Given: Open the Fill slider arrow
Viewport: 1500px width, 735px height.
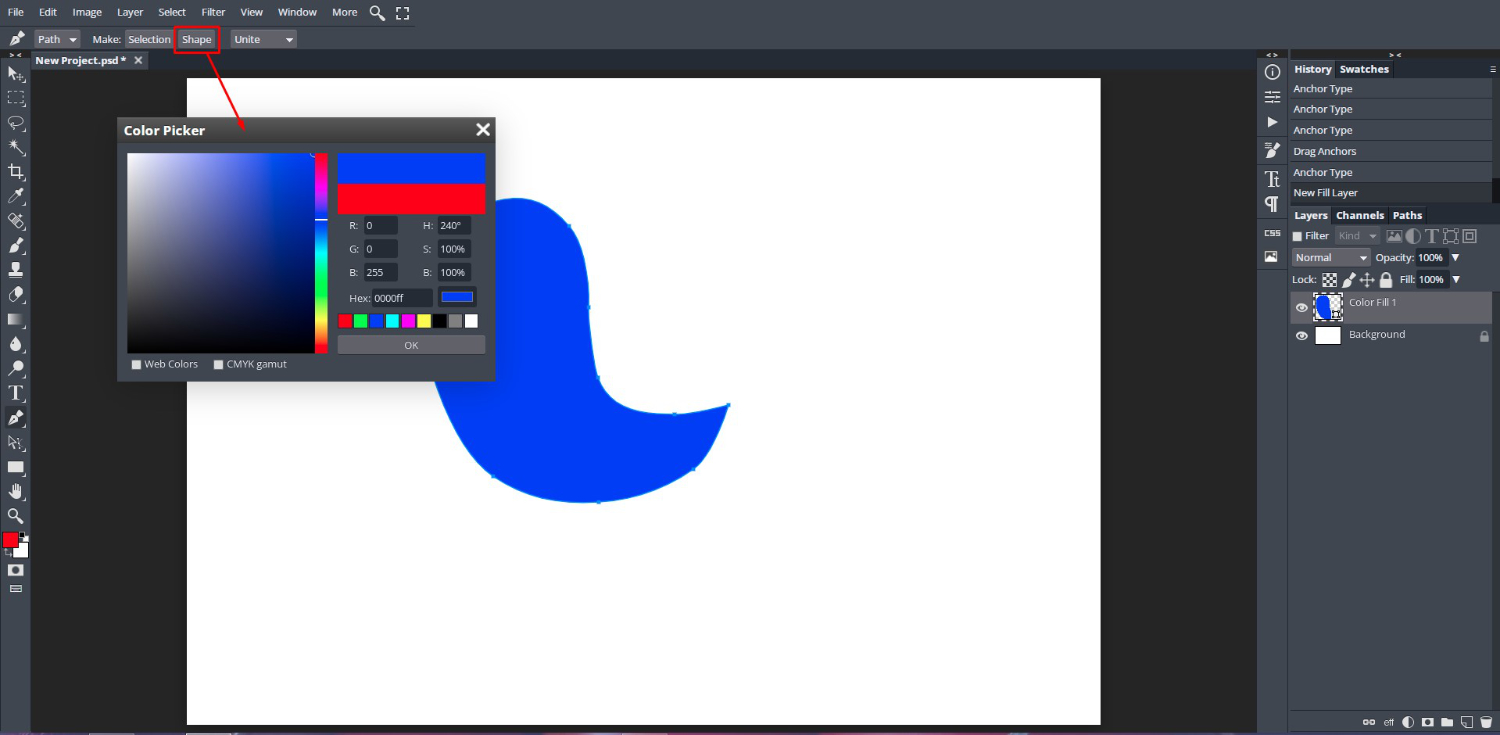Looking at the screenshot, I should pyautogui.click(x=1455, y=279).
